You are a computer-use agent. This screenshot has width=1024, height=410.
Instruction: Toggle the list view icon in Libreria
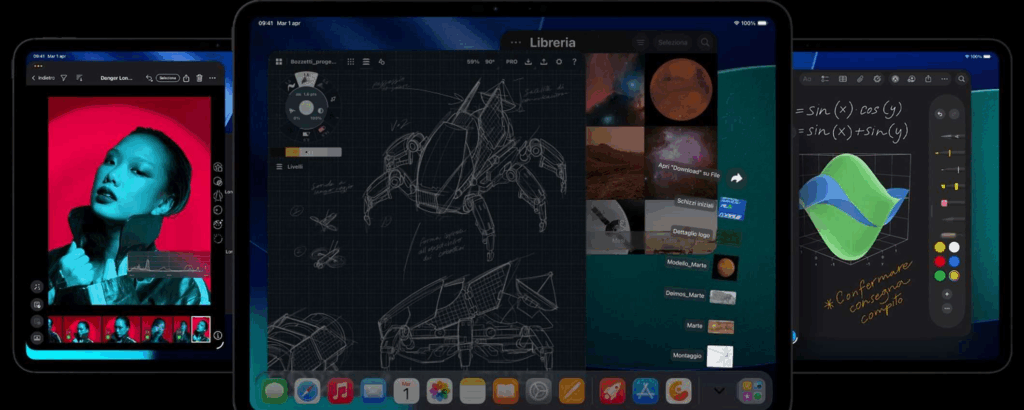click(x=640, y=43)
